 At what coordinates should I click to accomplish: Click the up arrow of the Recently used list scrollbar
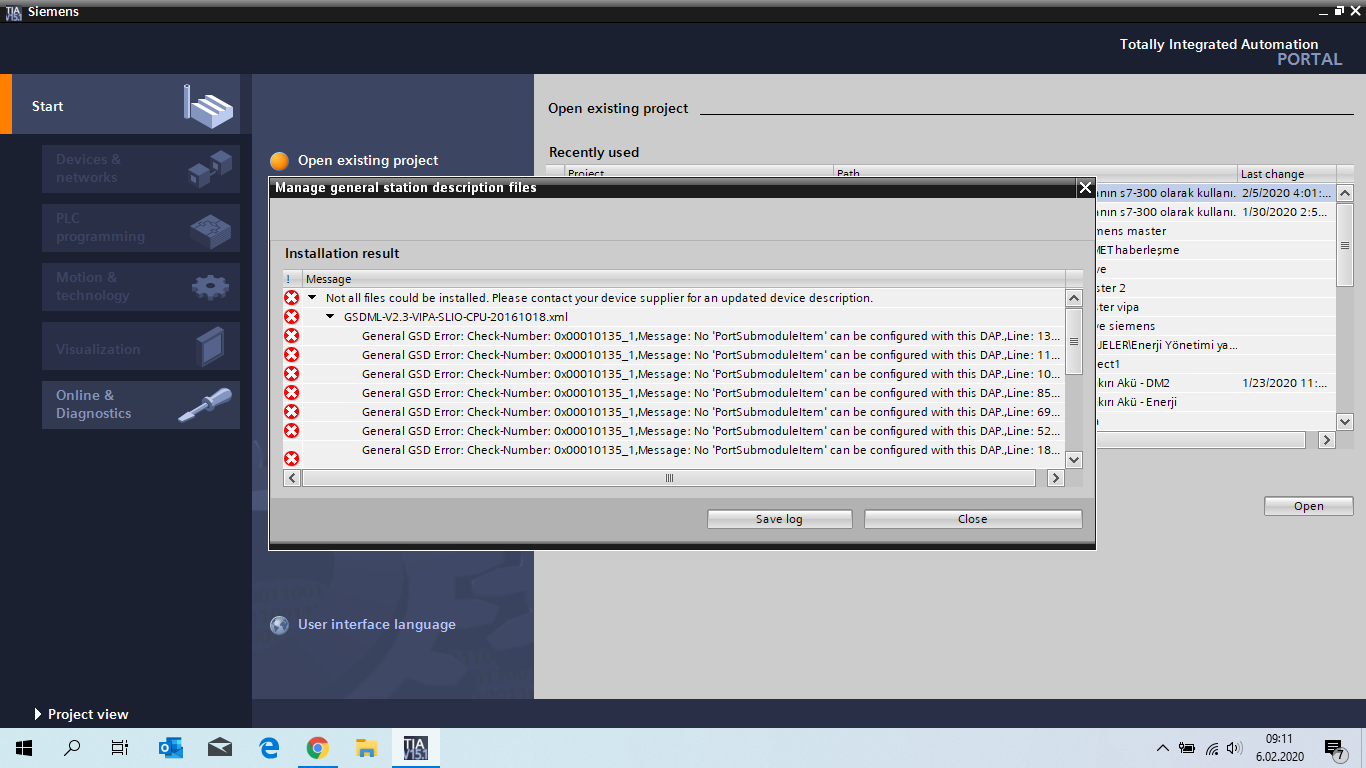[x=1345, y=193]
